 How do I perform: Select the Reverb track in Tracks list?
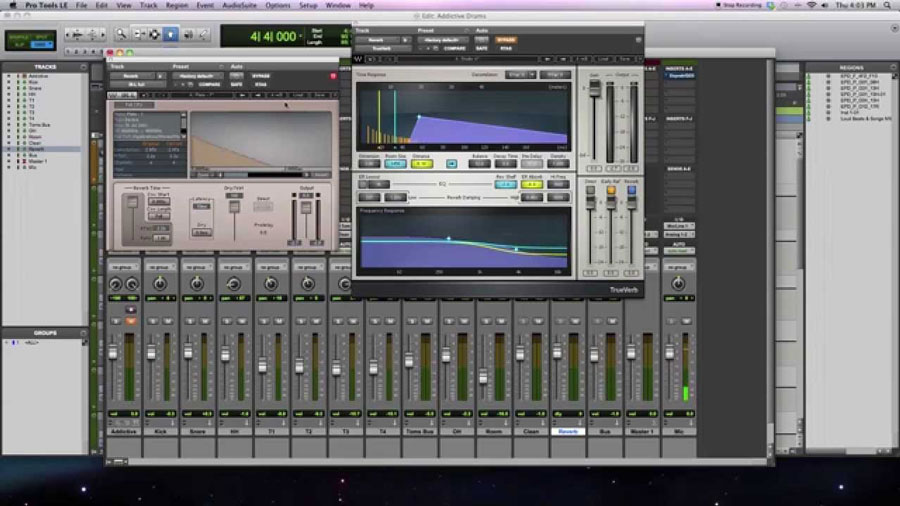[36, 149]
